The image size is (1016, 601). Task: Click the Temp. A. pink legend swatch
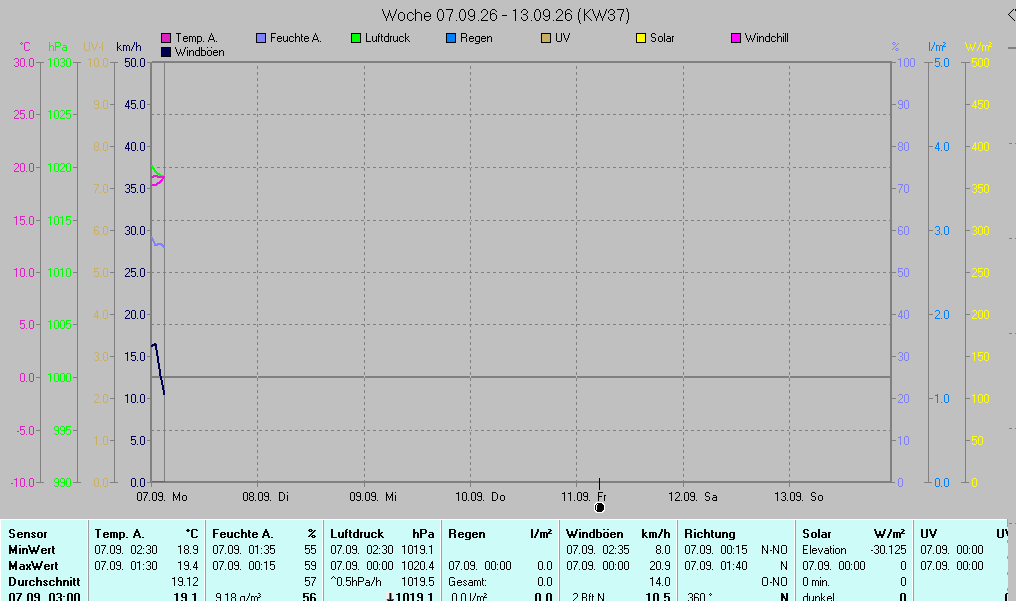click(166, 38)
